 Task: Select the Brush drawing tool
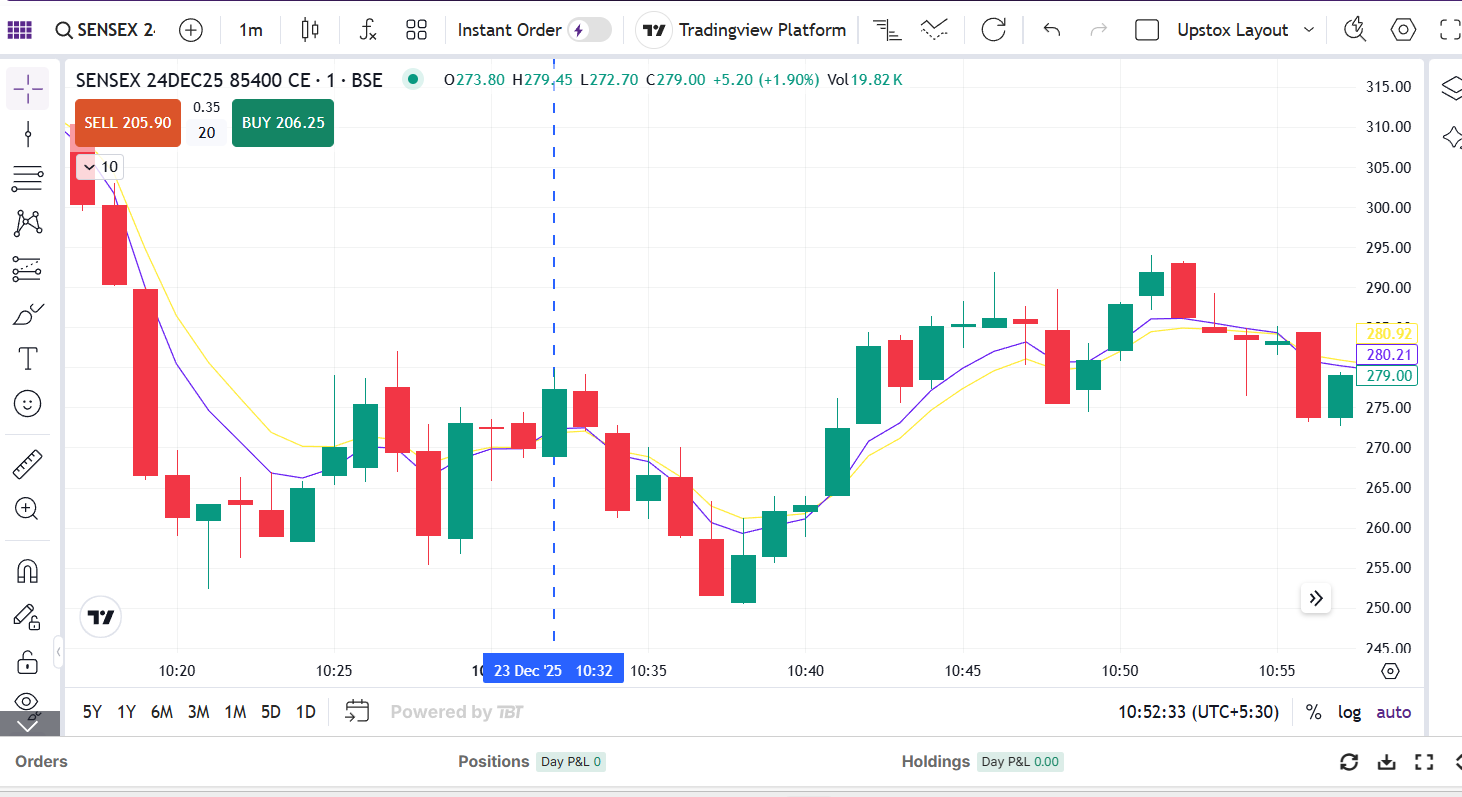(28, 315)
